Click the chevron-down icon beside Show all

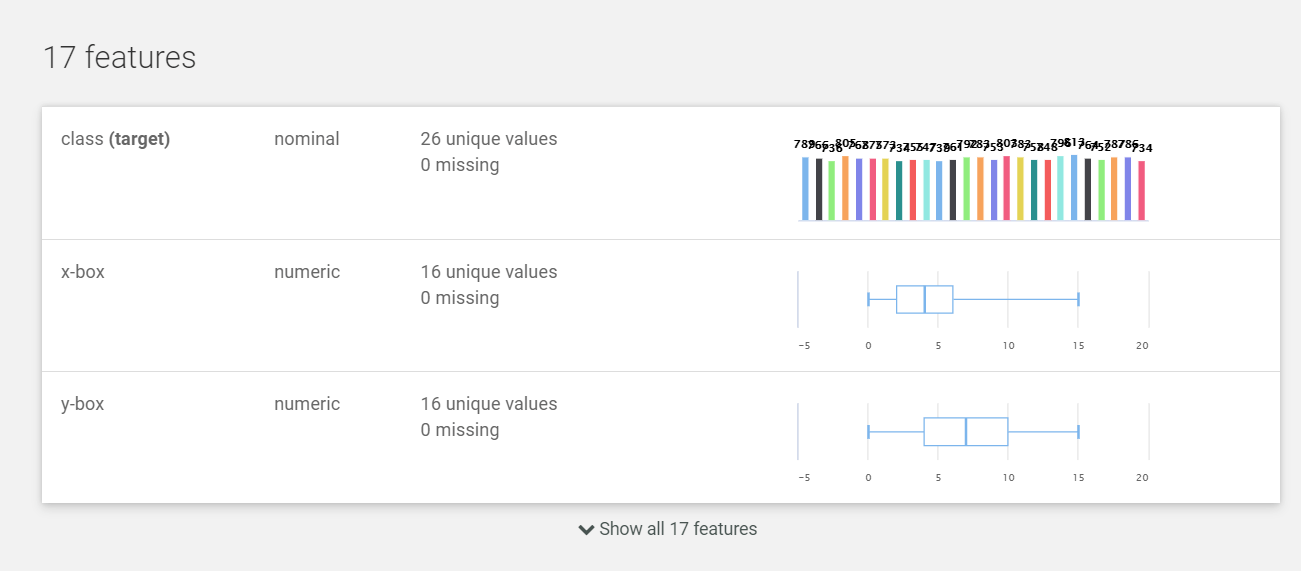coord(586,529)
